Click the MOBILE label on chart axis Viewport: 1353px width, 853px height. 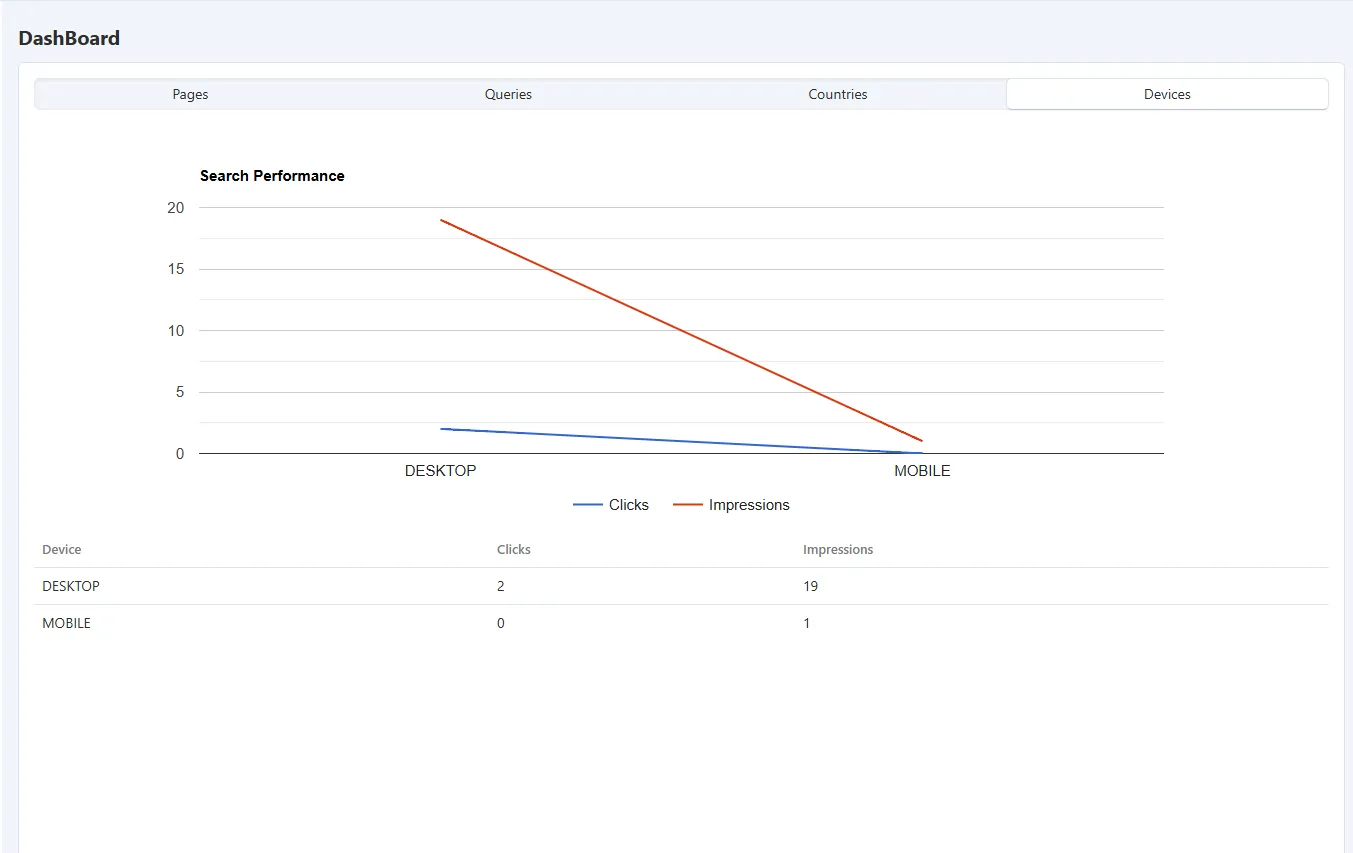922,471
